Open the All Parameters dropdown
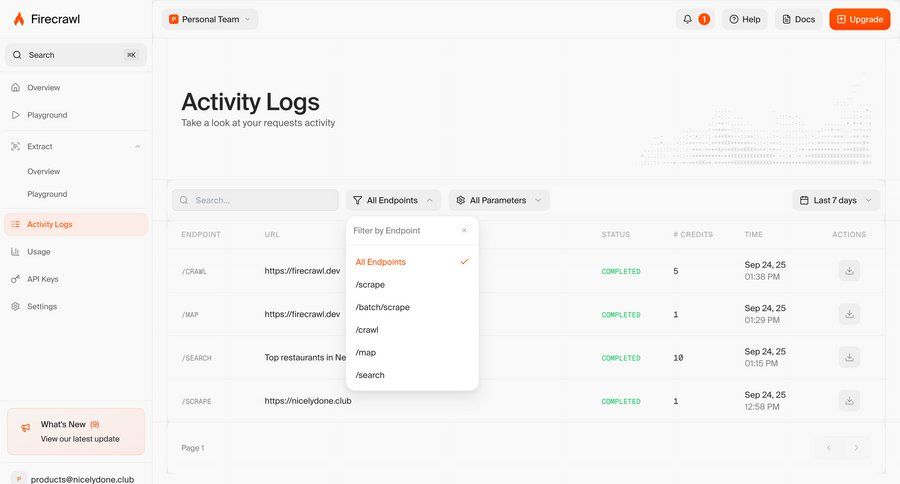The height and width of the screenshot is (484, 900). coord(499,200)
